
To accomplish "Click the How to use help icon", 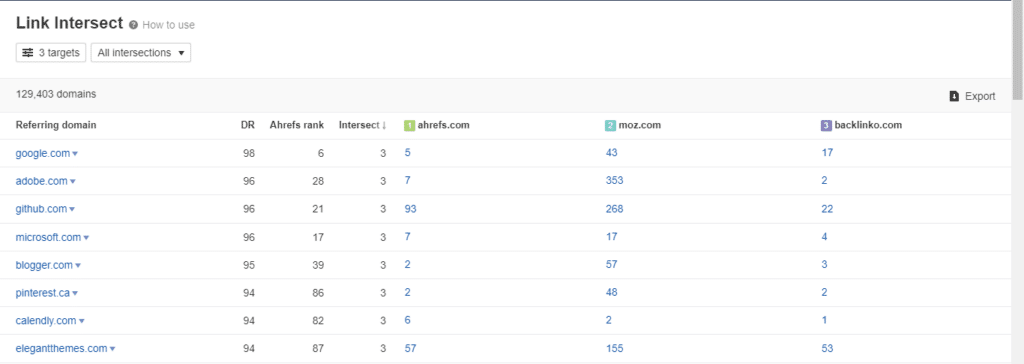I will coord(133,25).
